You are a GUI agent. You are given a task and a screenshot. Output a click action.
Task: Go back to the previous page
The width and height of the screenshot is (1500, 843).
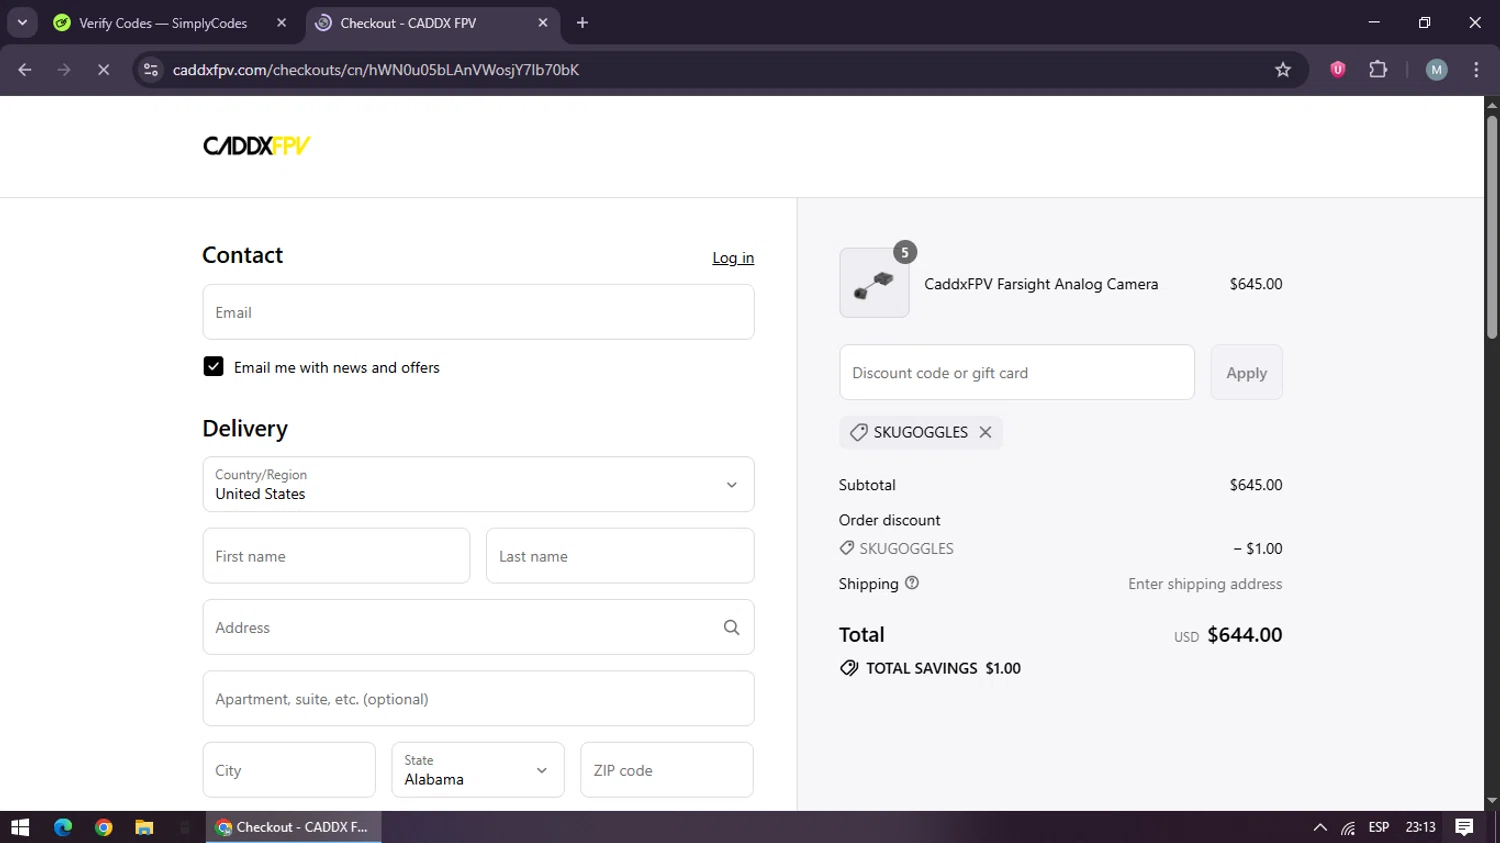tap(25, 69)
